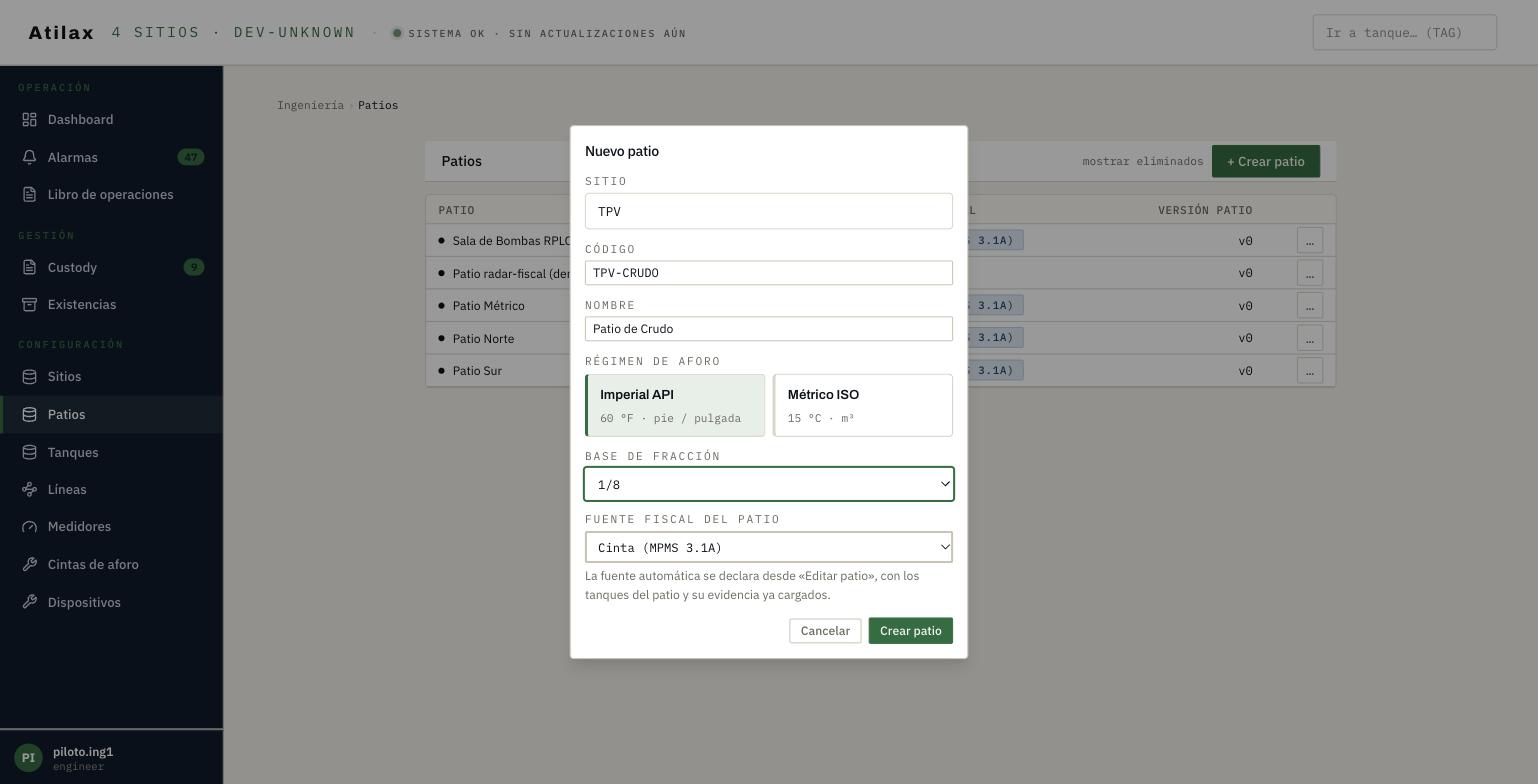Click the + Crear patio header button
Screen dimensions: 1538x784
pos(1266,161)
